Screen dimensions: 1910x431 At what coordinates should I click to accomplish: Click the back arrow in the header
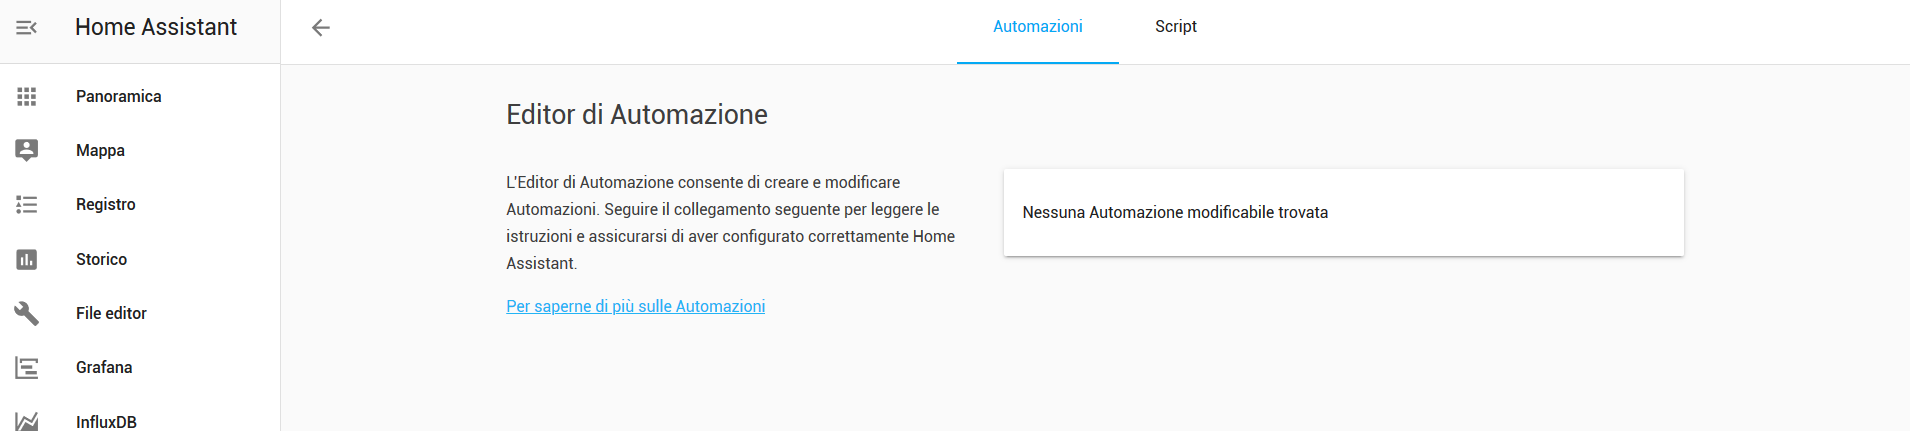[x=321, y=28]
